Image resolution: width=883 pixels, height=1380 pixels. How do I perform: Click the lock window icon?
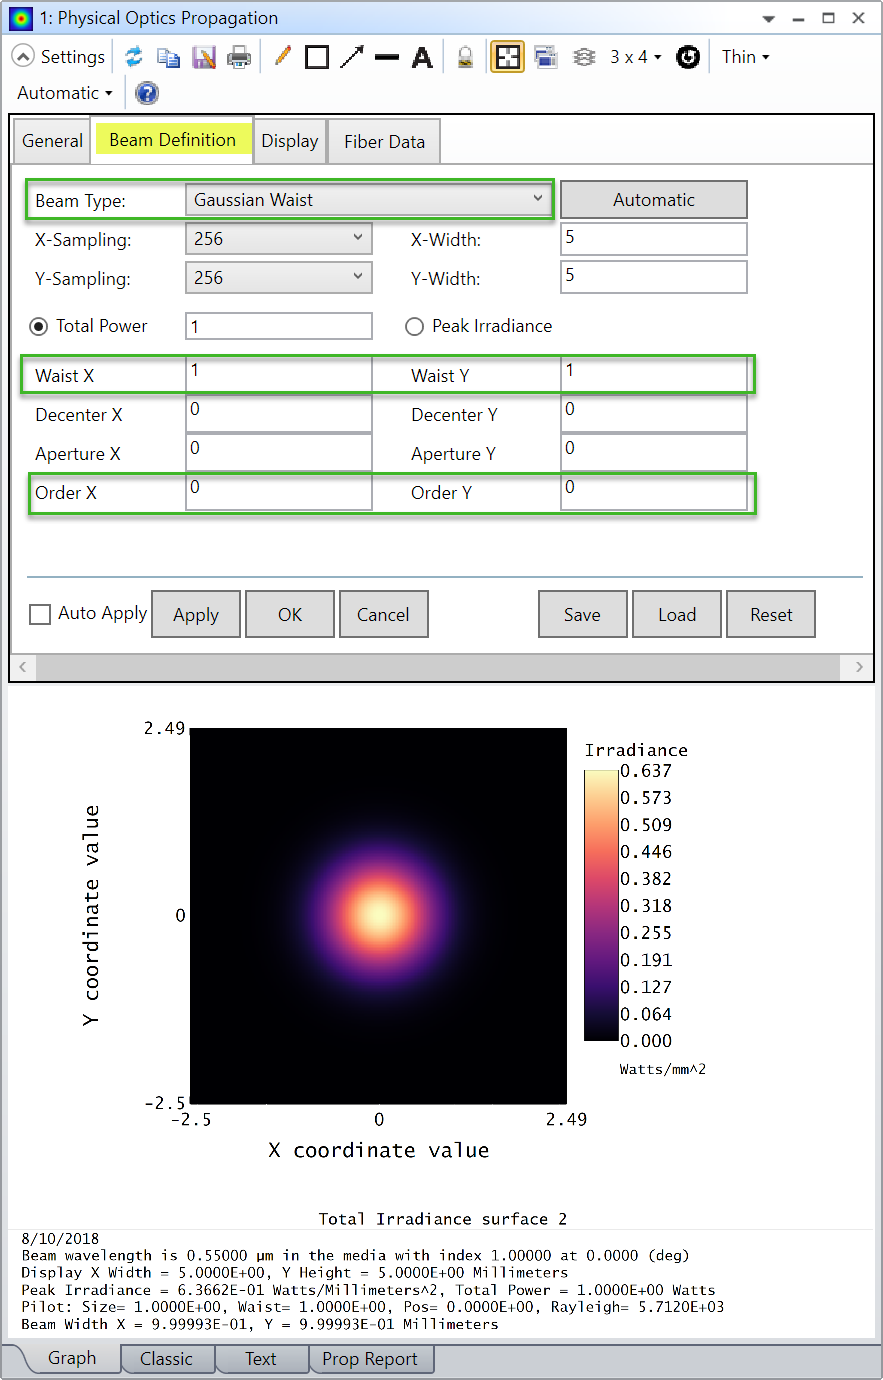click(465, 57)
